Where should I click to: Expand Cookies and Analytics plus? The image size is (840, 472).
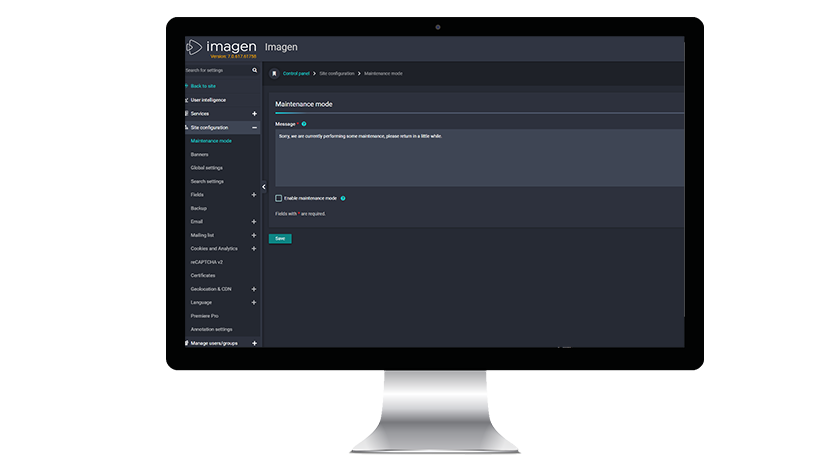click(x=254, y=249)
